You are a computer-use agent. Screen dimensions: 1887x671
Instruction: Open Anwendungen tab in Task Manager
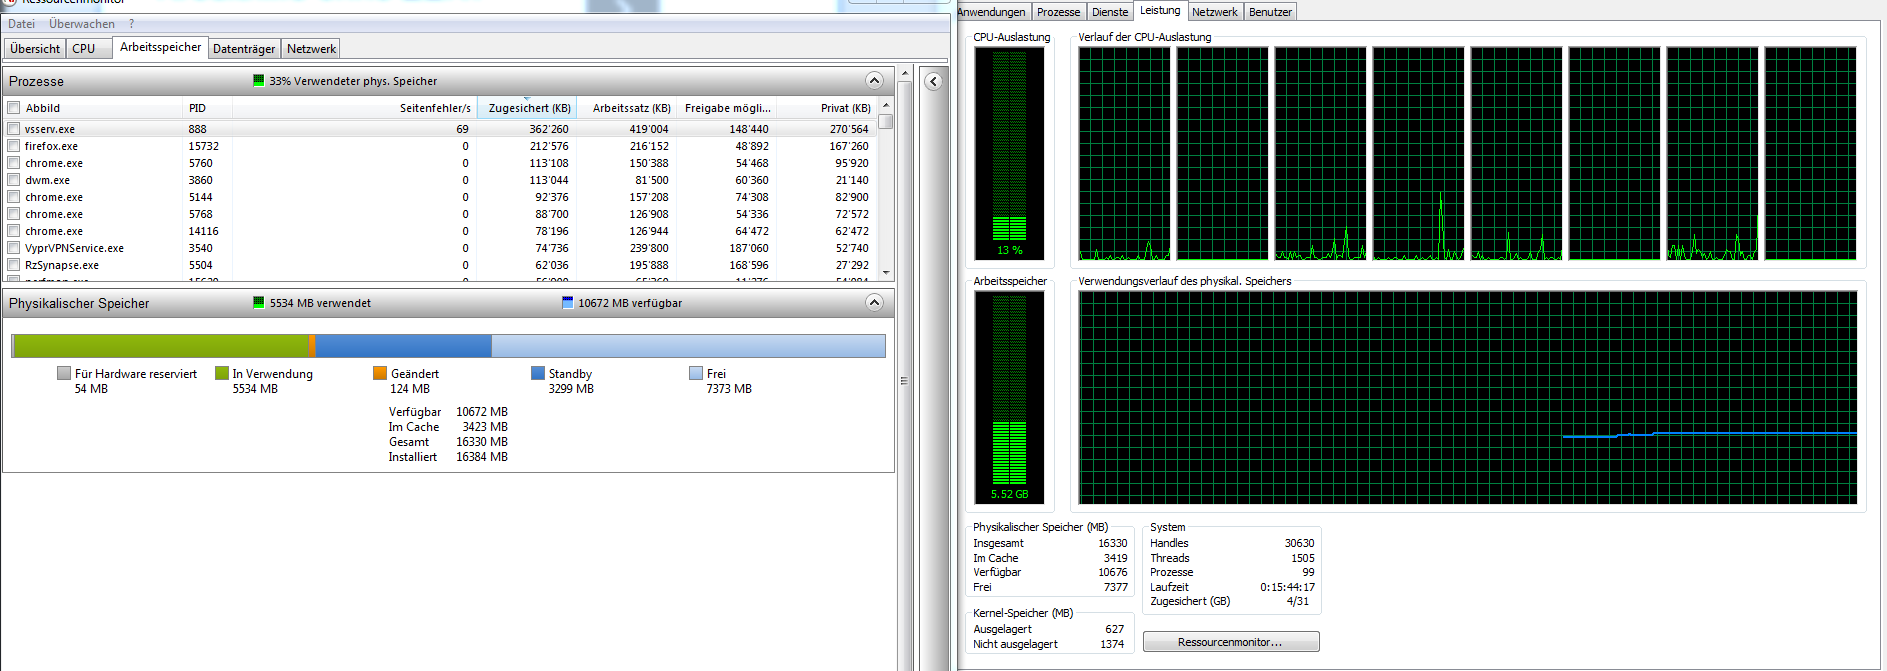click(991, 12)
